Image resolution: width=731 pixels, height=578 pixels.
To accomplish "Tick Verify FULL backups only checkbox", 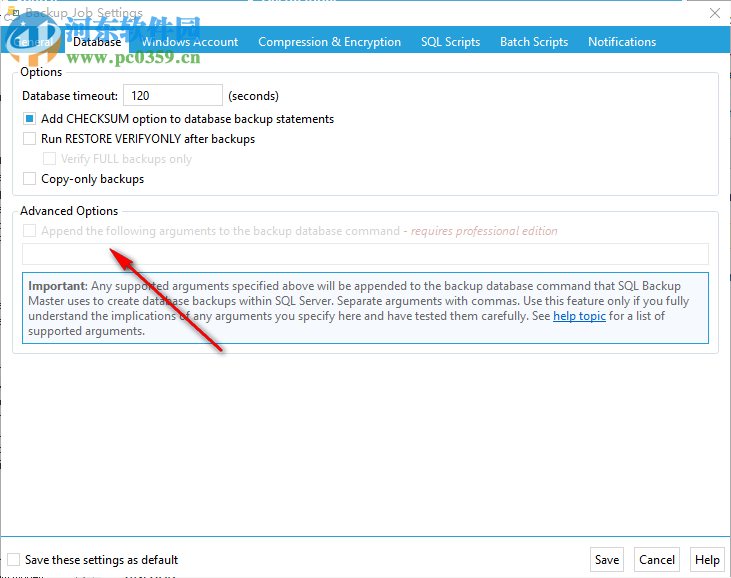I will [49, 159].
